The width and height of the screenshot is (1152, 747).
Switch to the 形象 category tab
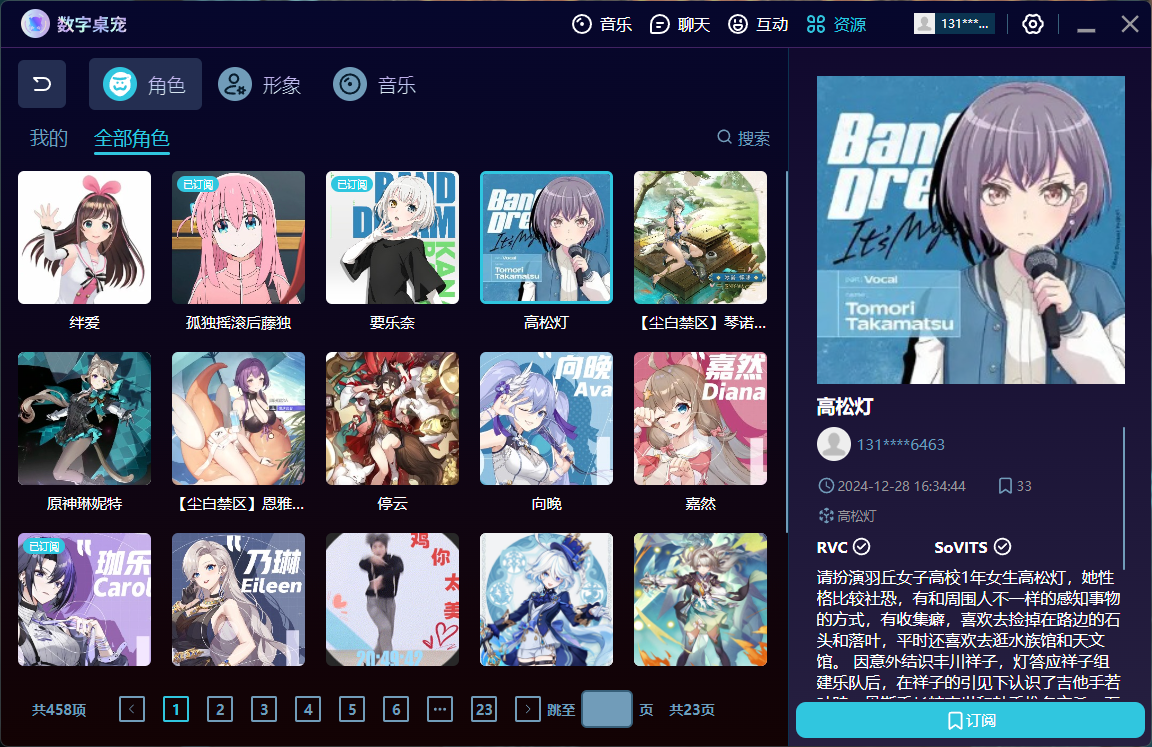[260, 84]
